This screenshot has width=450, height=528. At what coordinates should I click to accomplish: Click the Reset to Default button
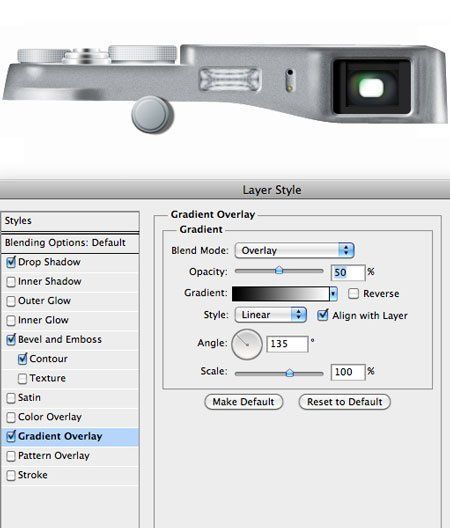(x=345, y=402)
